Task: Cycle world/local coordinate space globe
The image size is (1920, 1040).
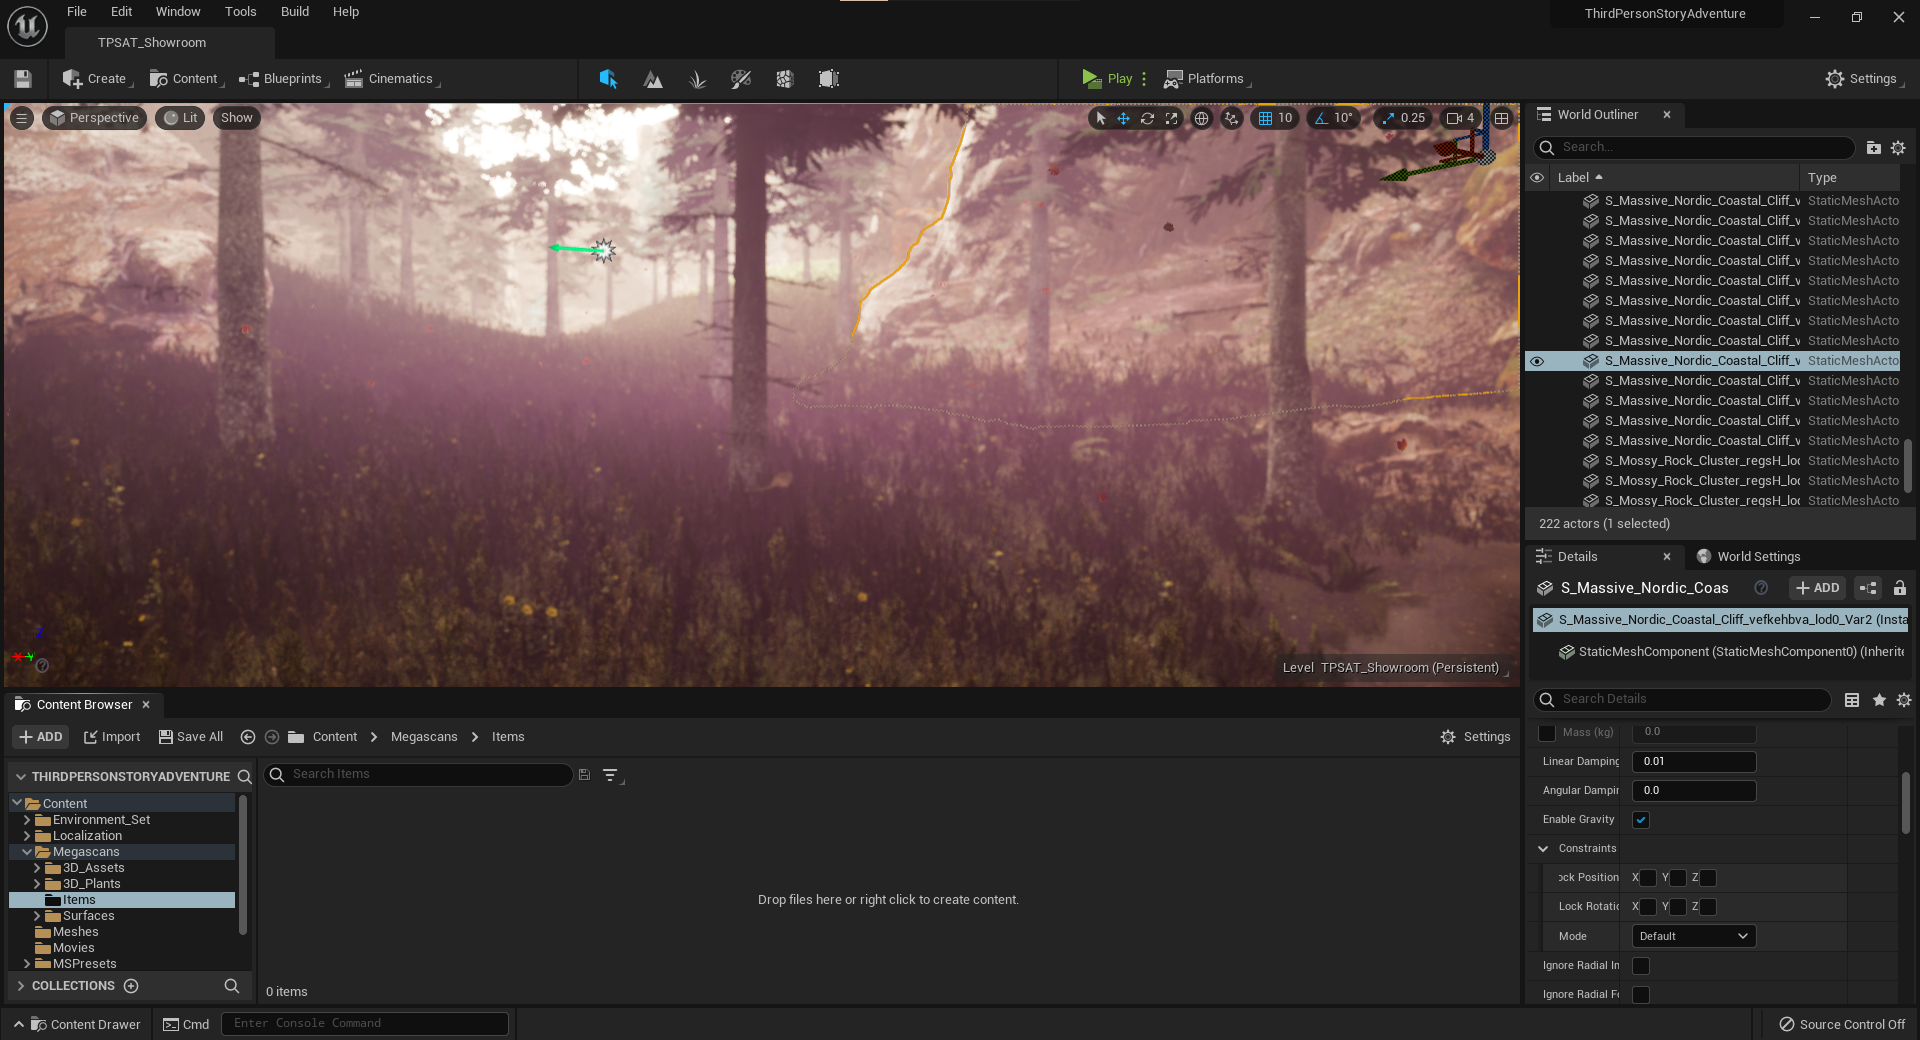Action: point(1202,118)
